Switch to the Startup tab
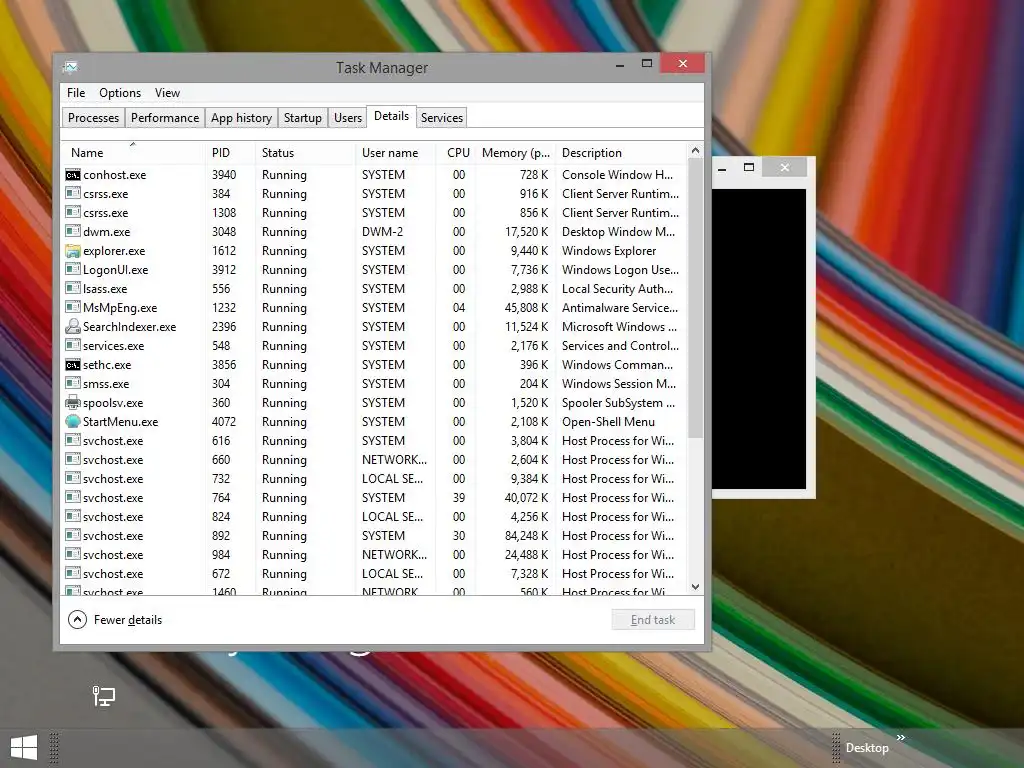This screenshot has height=768, width=1024. [302, 118]
